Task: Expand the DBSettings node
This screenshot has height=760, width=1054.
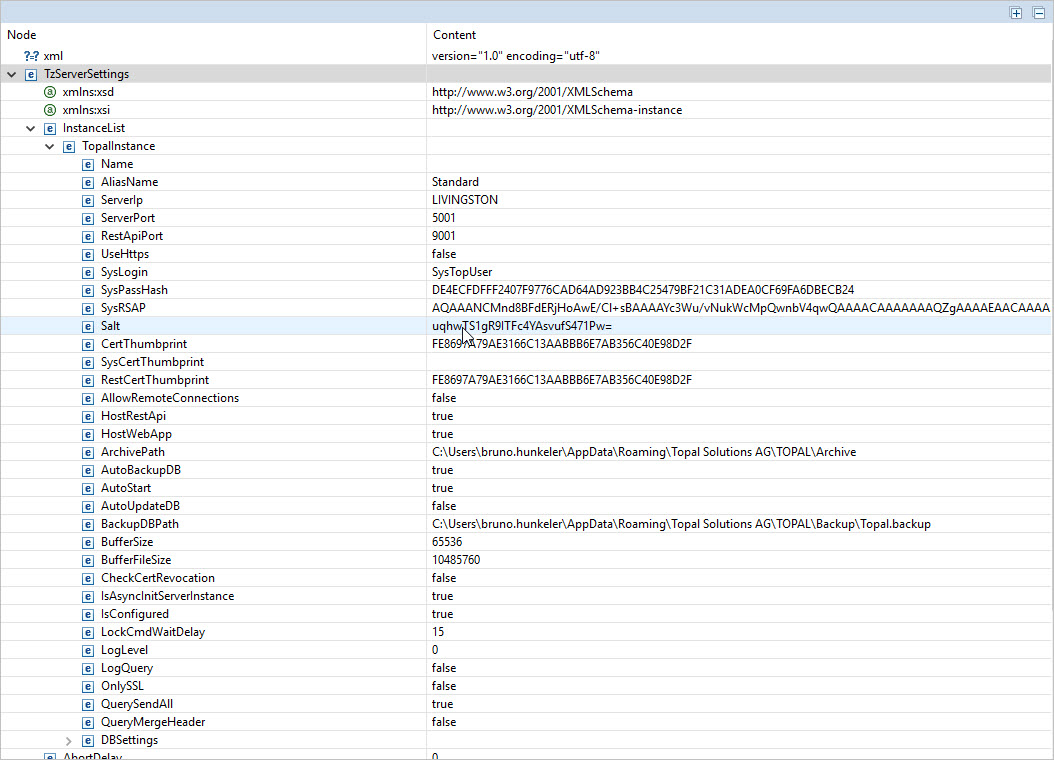Action: point(69,740)
